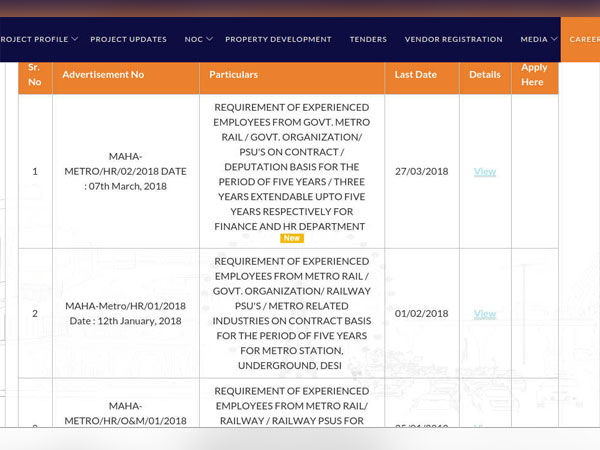The width and height of the screenshot is (600, 450).
Task: Expand the Project Profile chevron arrow
Action: 75,39
